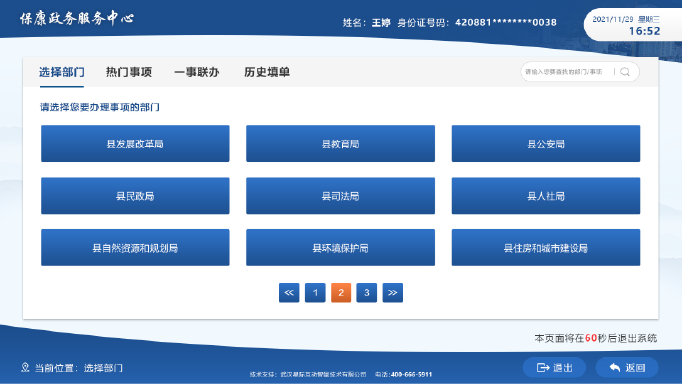This screenshot has height=384, width=683.
Task: Click the ID number 420881********0038
Action: pyautogui.click(x=506, y=22)
